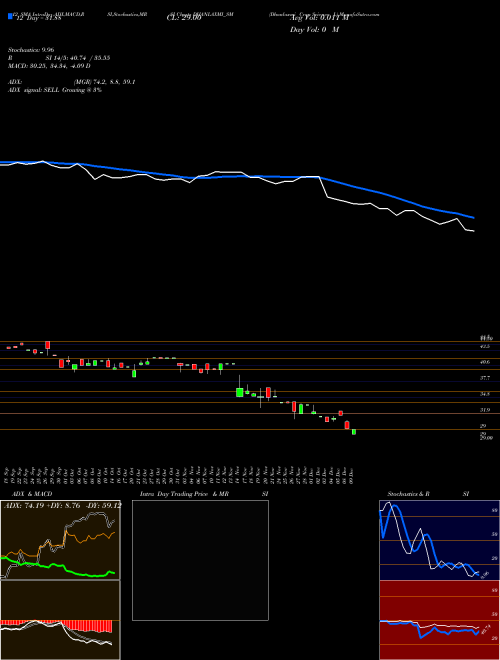Click the 42.5 price axis label
Screen dimensions: 500x660
[485, 346]
